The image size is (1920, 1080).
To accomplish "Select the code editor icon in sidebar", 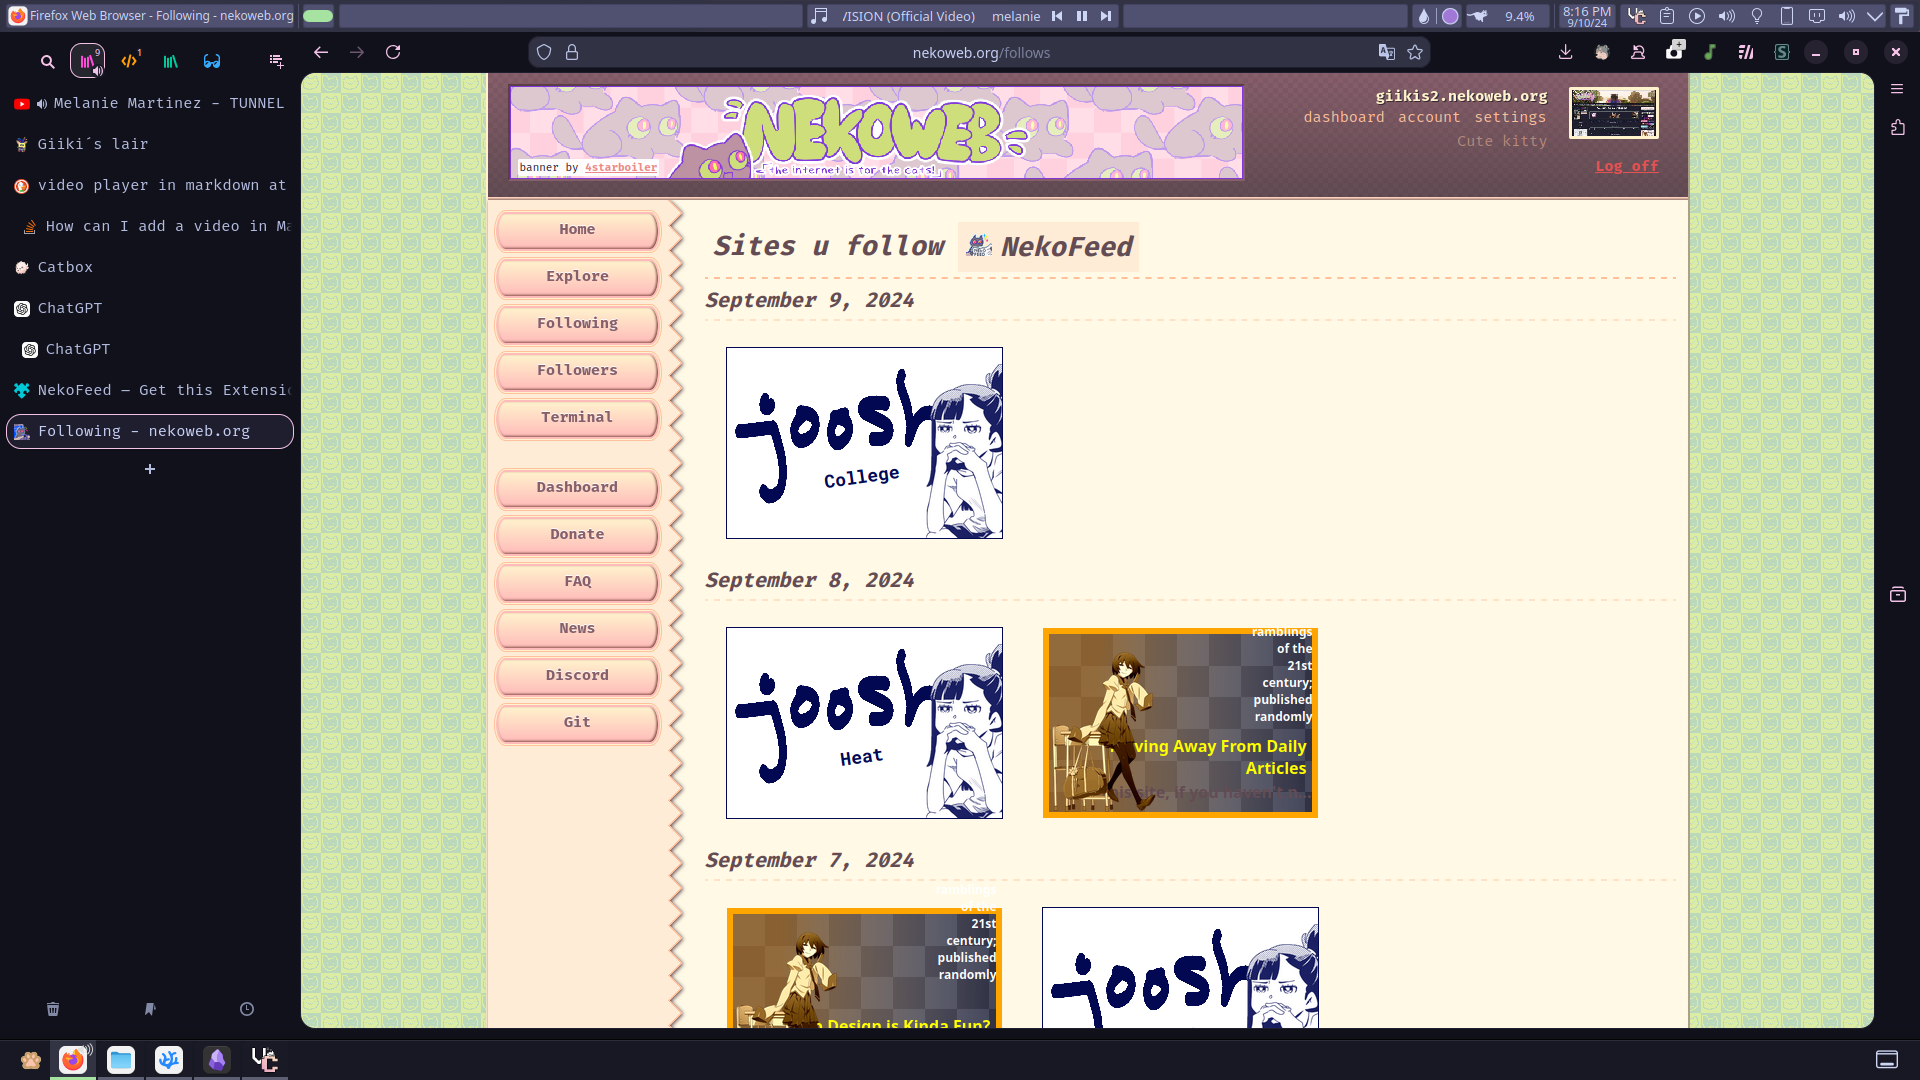I will point(129,61).
